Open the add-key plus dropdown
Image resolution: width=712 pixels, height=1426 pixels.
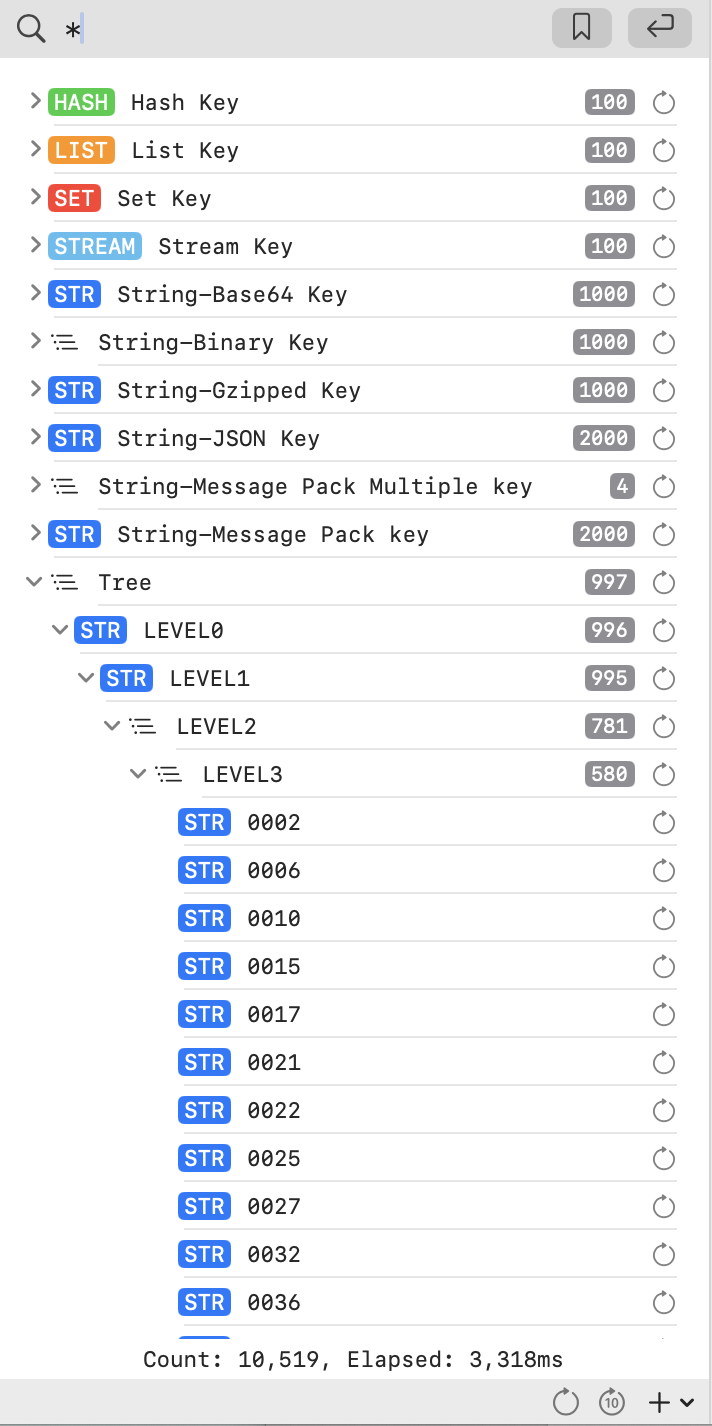671,1402
